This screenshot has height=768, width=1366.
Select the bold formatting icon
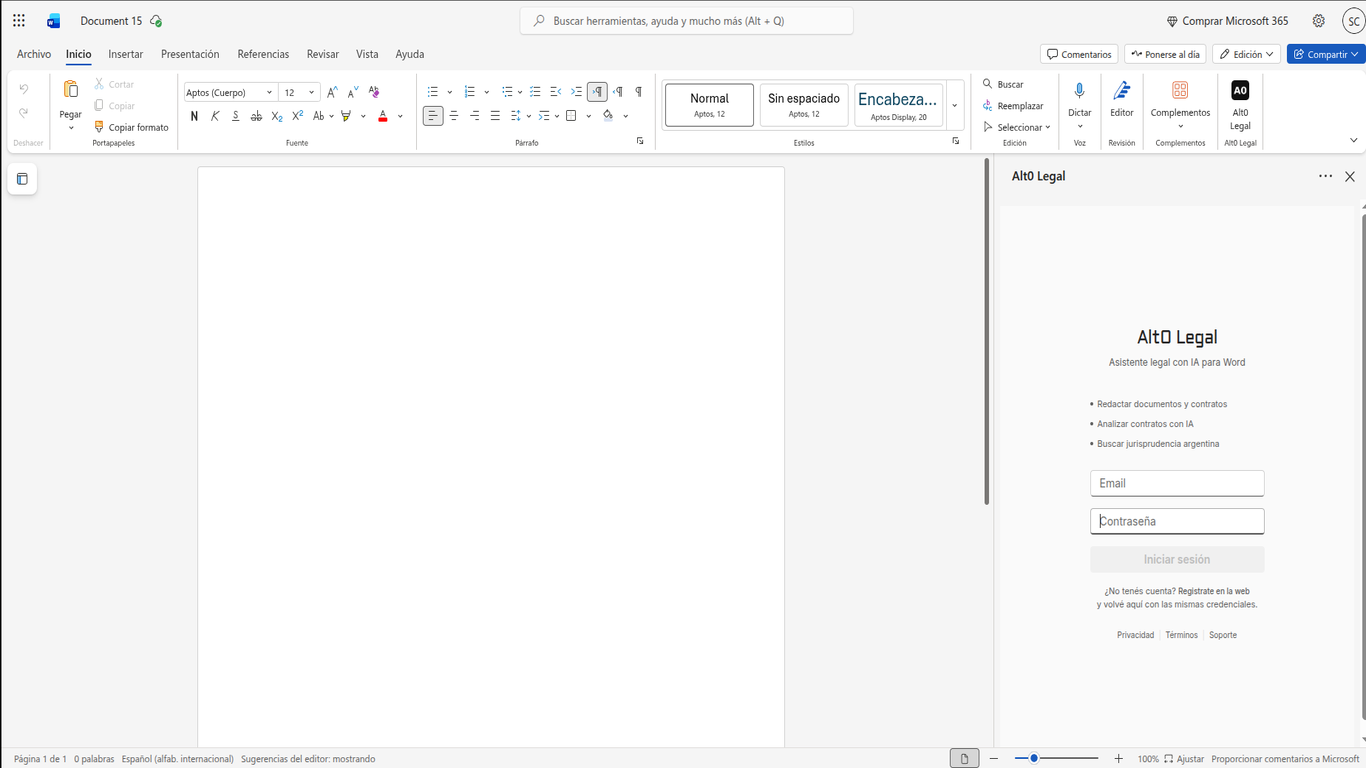194,115
